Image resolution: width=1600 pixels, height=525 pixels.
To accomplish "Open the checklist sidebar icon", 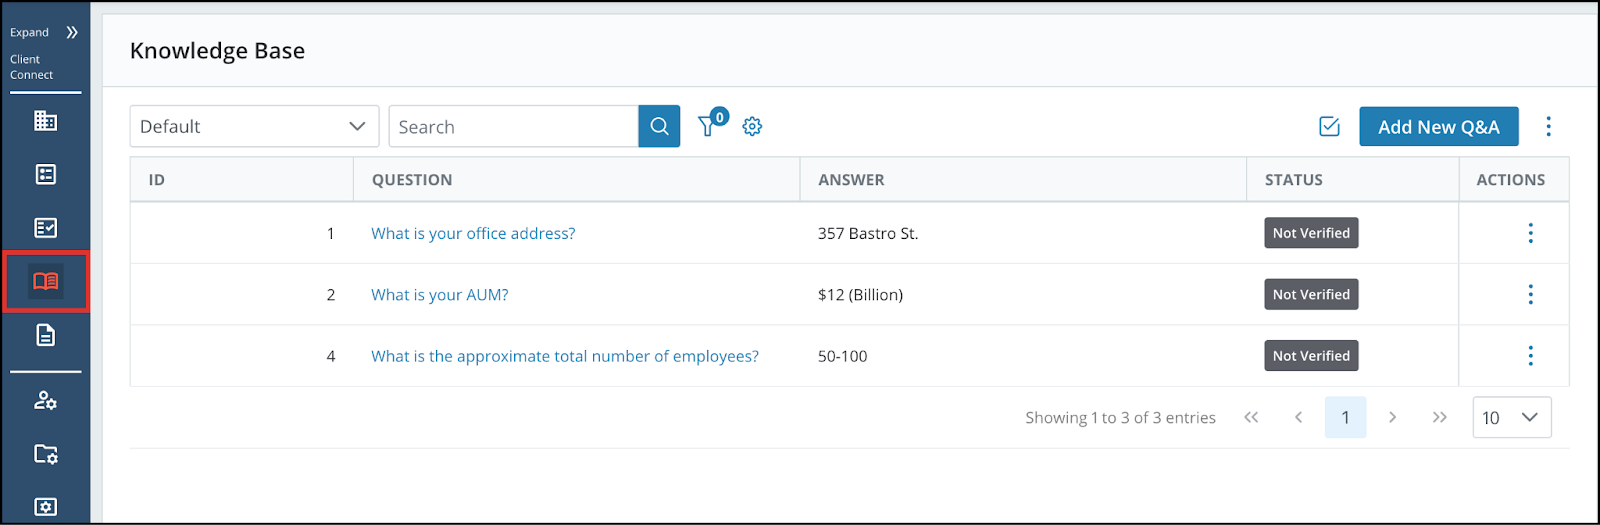I will [x=45, y=228].
